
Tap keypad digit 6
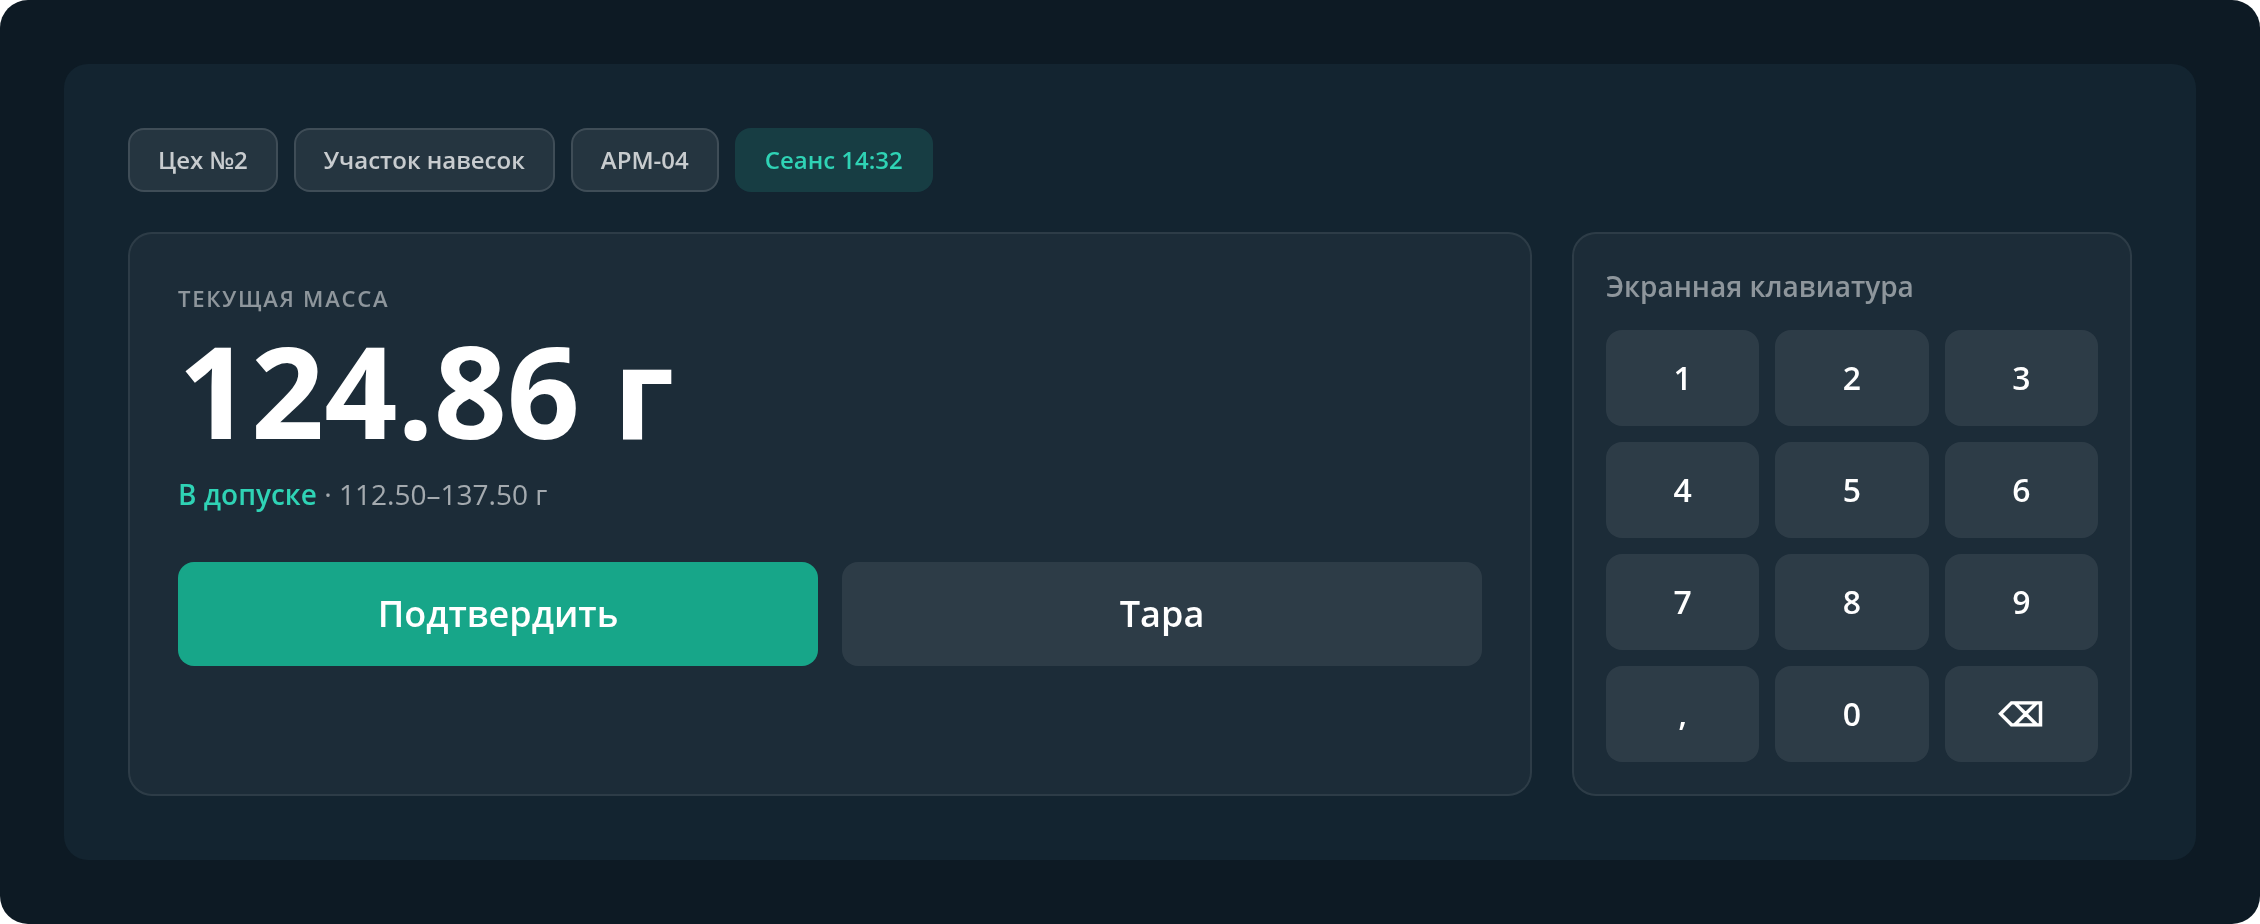pos(2021,490)
